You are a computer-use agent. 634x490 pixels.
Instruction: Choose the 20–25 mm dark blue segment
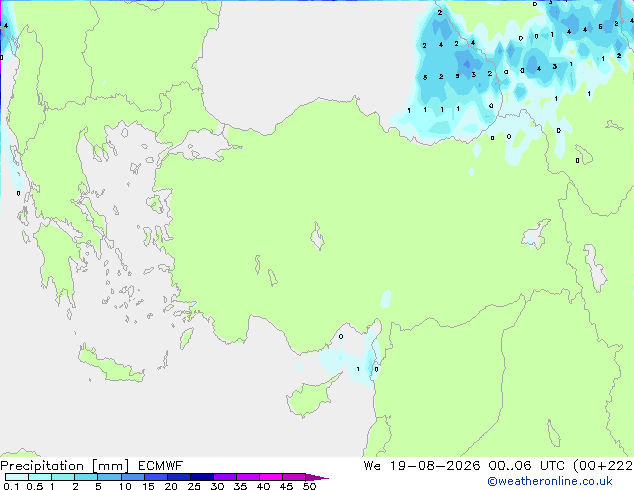(x=178, y=477)
